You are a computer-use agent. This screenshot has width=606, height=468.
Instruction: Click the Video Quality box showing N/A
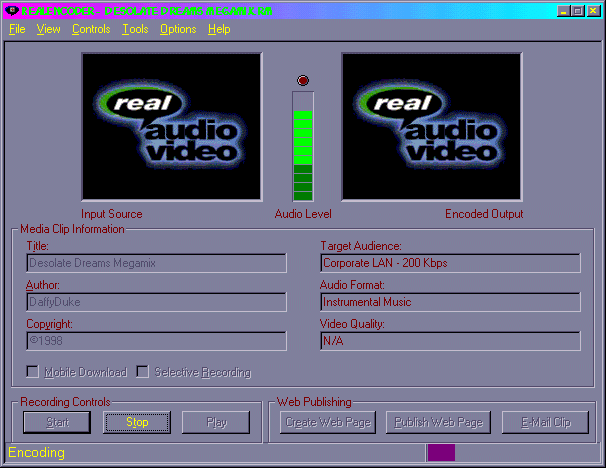click(x=450, y=341)
